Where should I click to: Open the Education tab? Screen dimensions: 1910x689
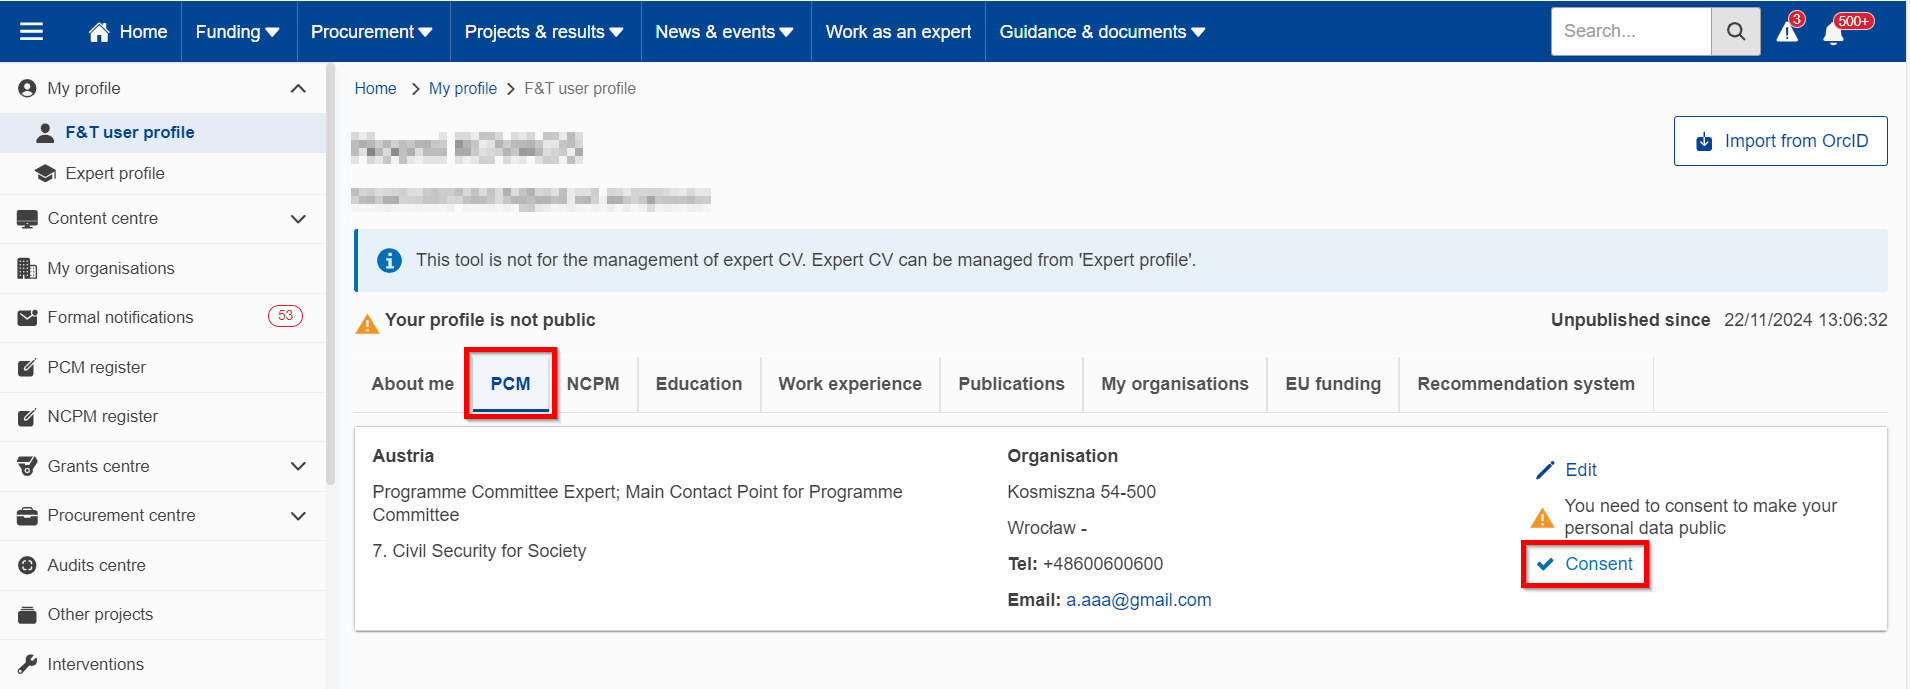699,384
